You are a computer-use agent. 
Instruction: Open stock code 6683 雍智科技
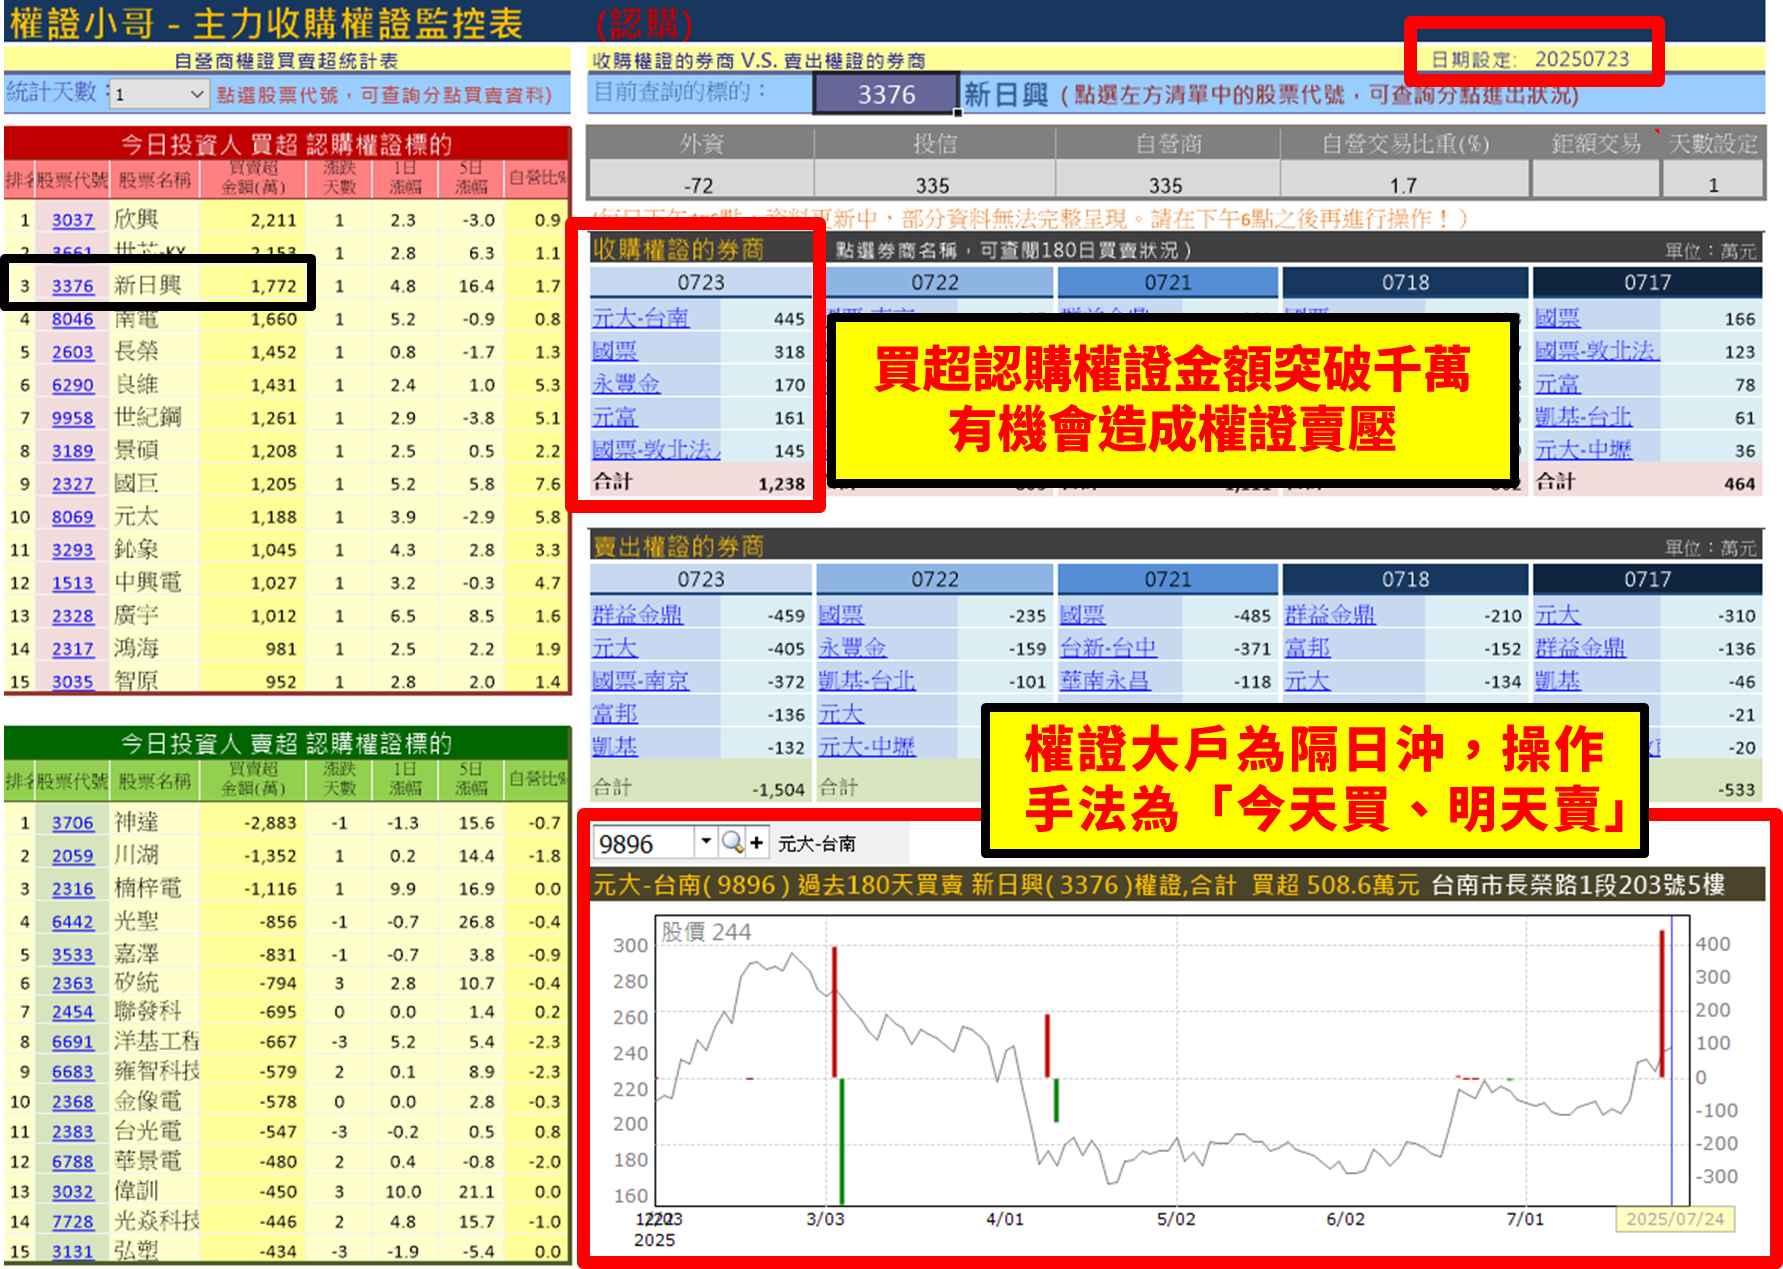click(x=73, y=1072)
